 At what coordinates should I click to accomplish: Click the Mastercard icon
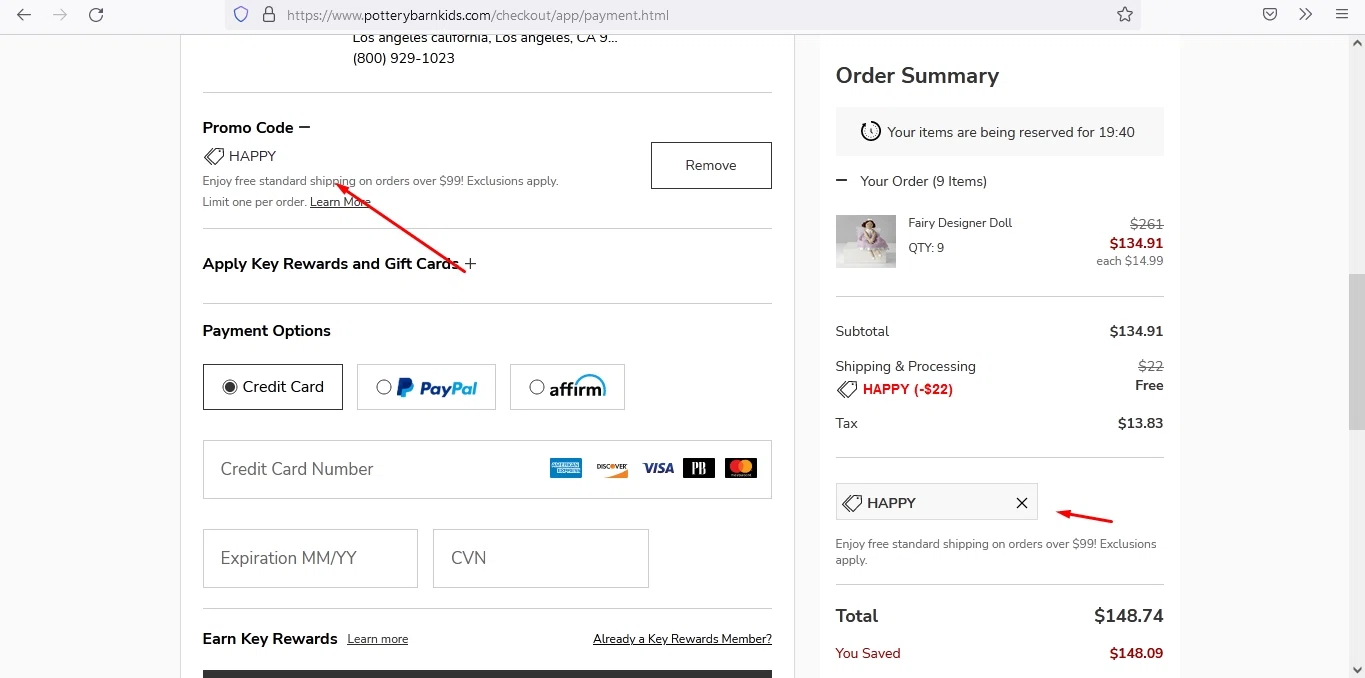click(740, 468)
